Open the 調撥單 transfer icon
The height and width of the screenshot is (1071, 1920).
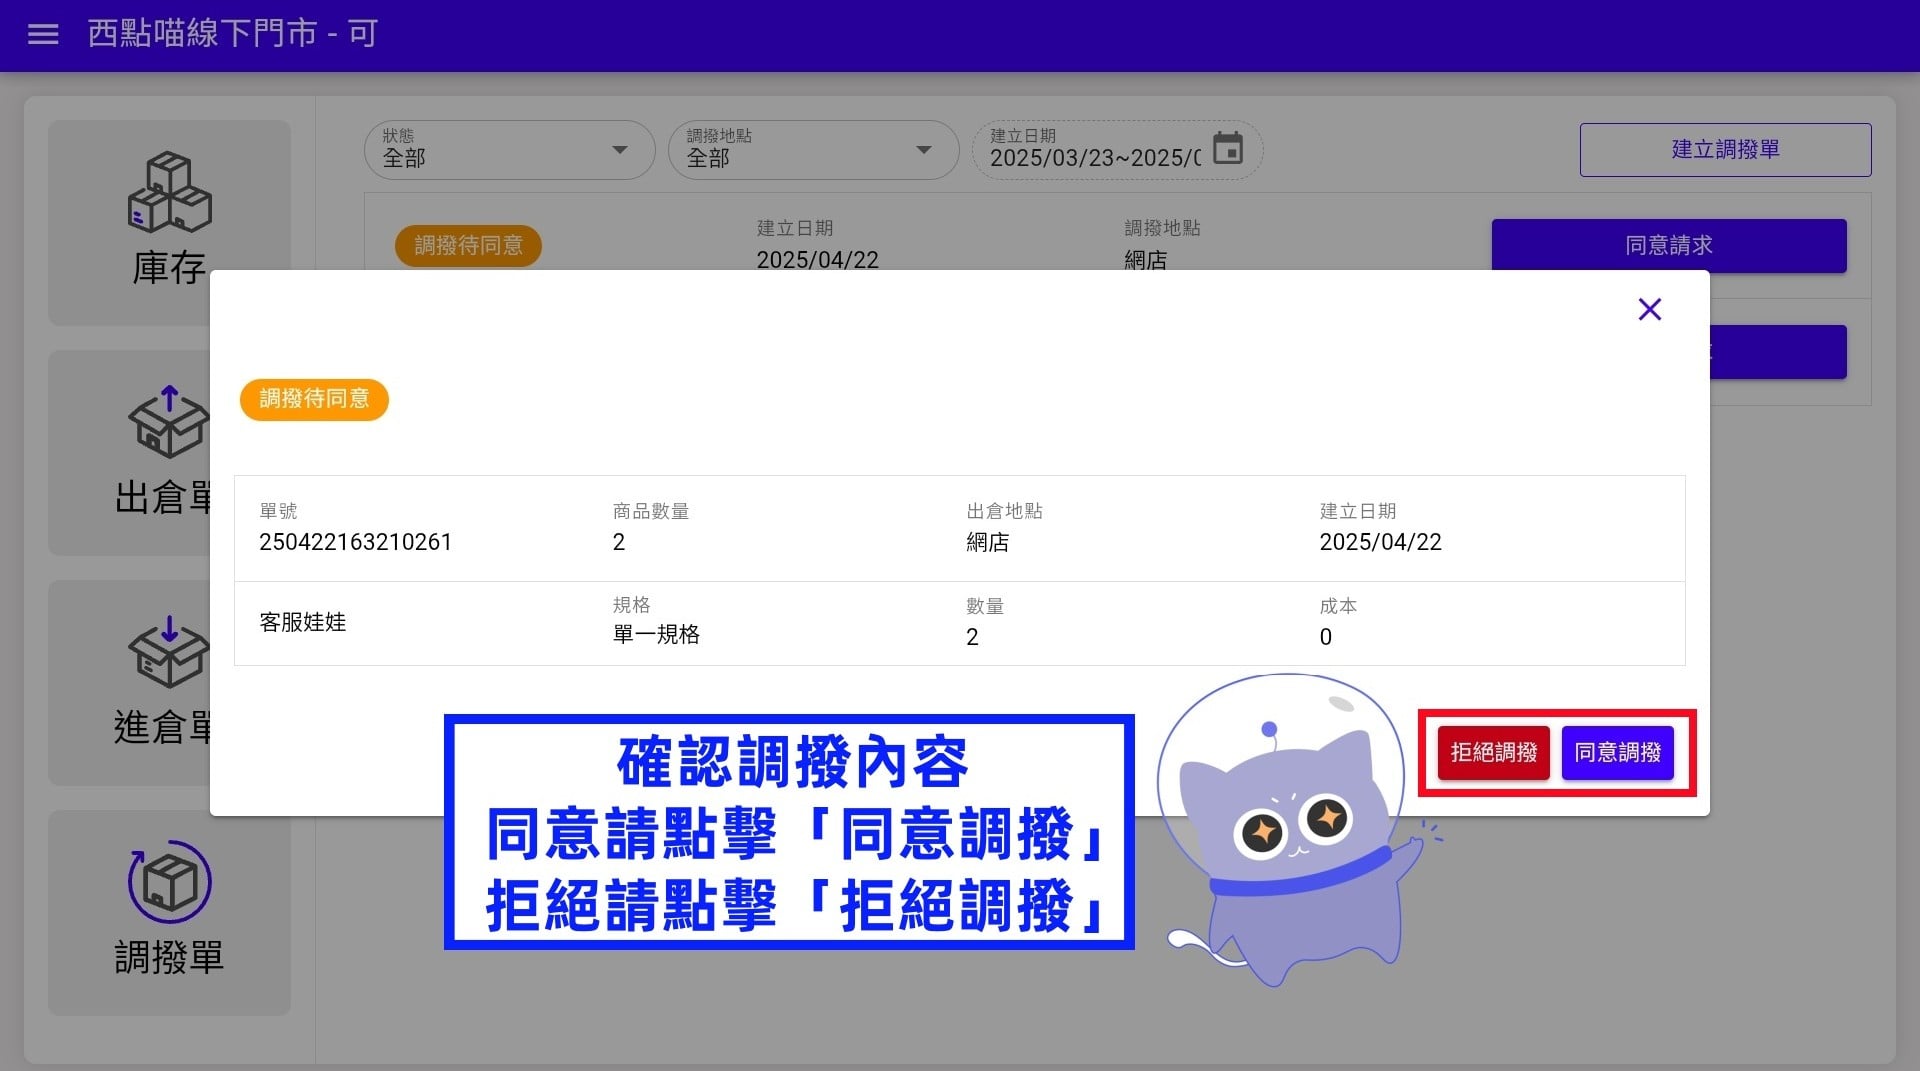[x=169, y=881]
